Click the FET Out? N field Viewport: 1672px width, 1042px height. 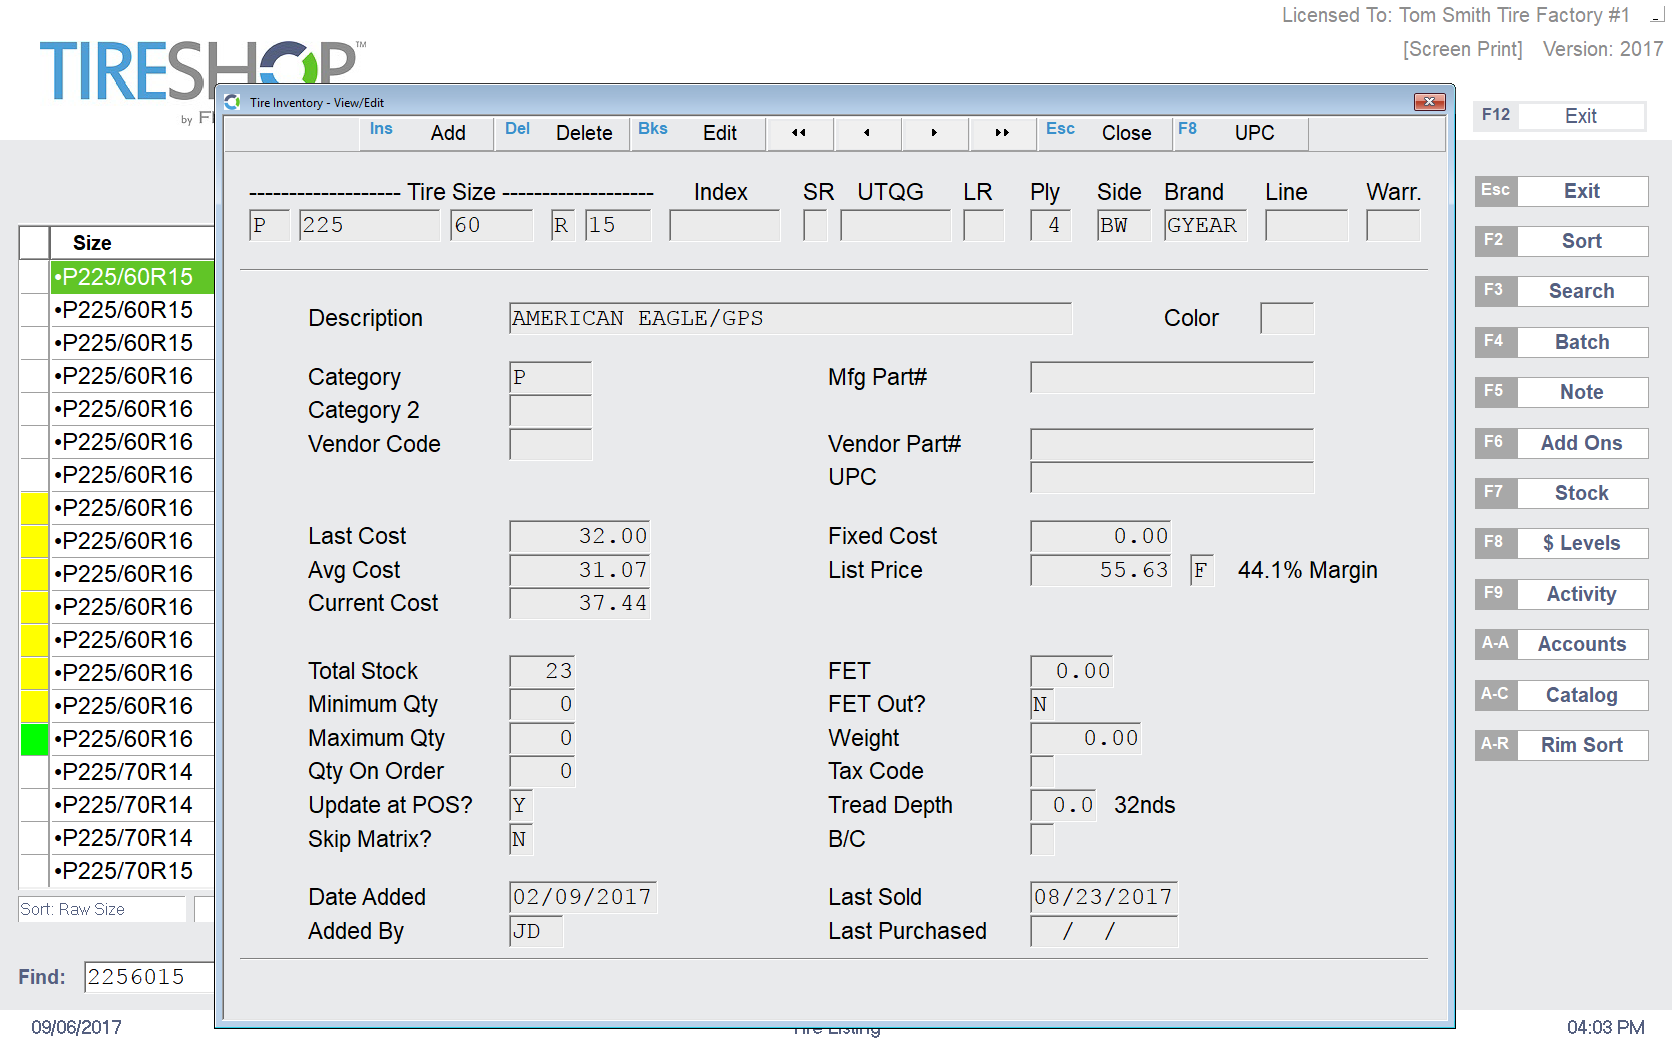1042,704
